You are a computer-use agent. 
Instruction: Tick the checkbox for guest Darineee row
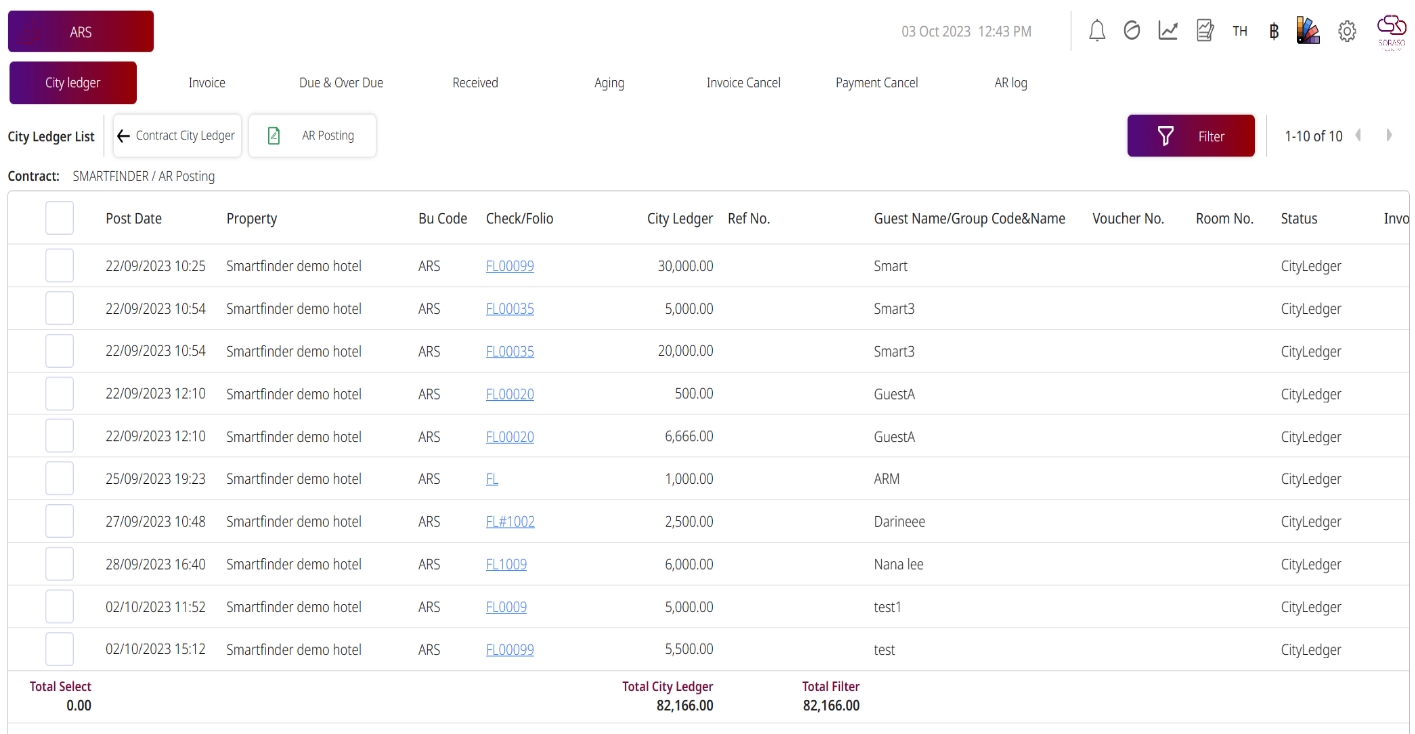coord(60,521)
